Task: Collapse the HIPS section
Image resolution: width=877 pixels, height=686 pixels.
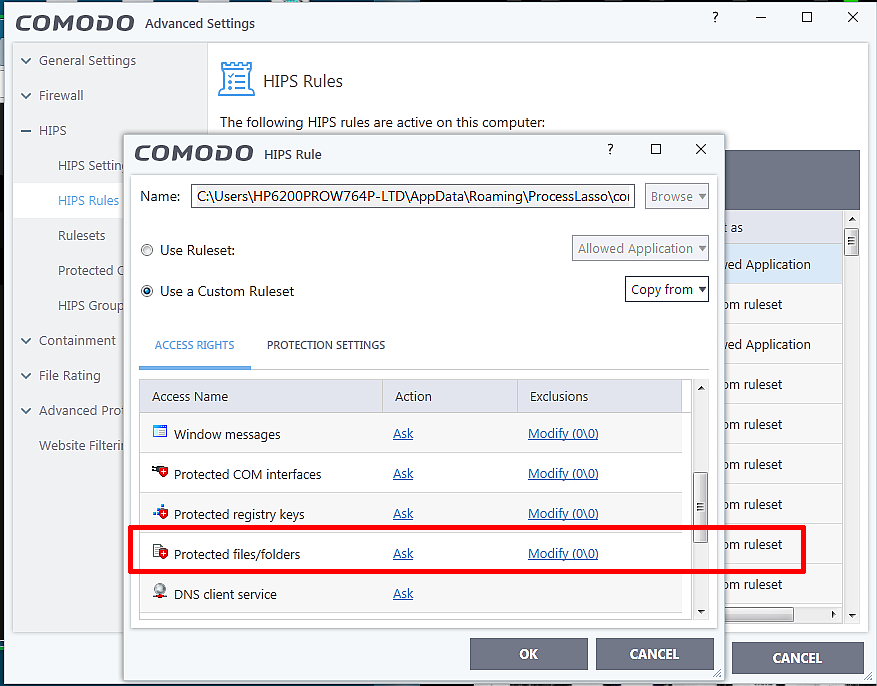Action: tap(26, 131)
